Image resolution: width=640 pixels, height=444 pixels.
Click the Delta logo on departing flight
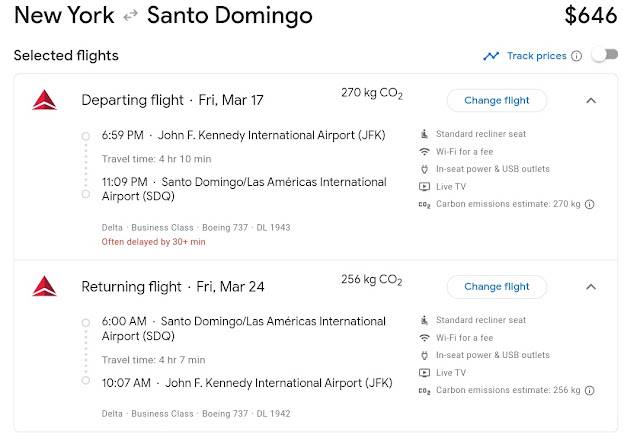44,100
